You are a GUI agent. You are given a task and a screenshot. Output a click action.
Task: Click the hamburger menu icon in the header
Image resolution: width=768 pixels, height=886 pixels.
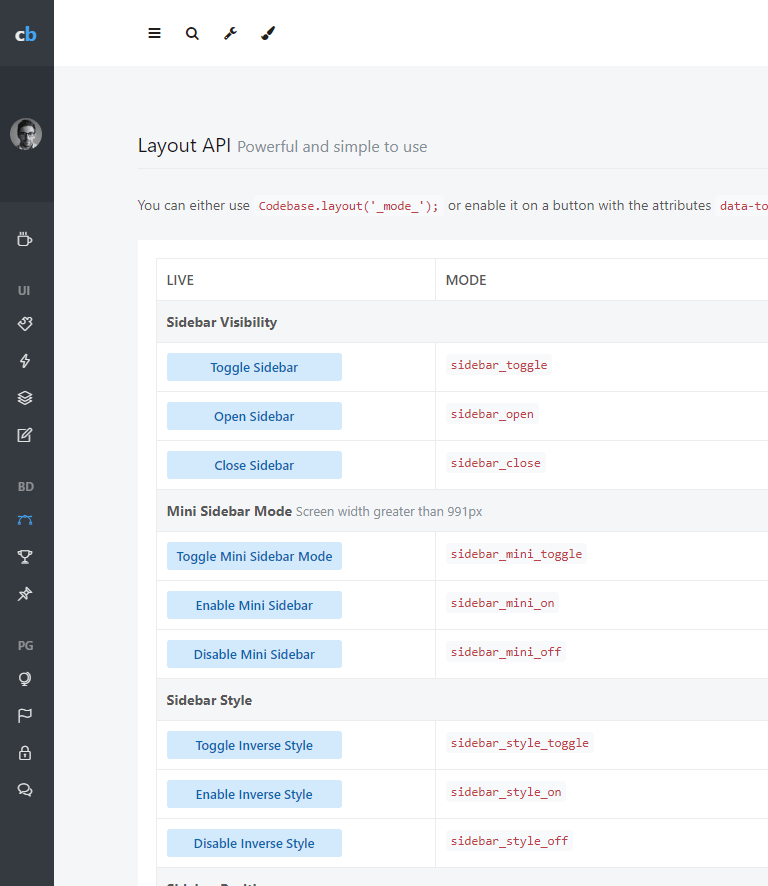point(154,33)
